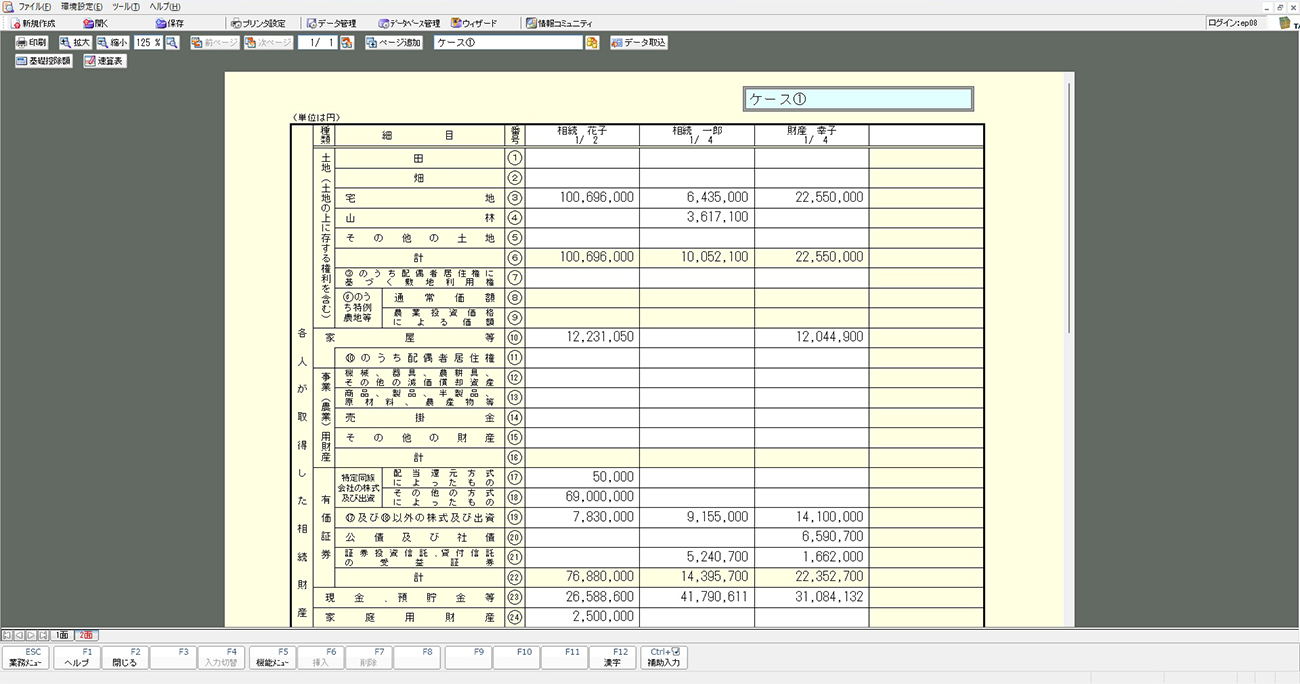Open the 基礎控除額 basic deduction window
The height and width of the screenshot is (684, 1300).
point(44,61)
